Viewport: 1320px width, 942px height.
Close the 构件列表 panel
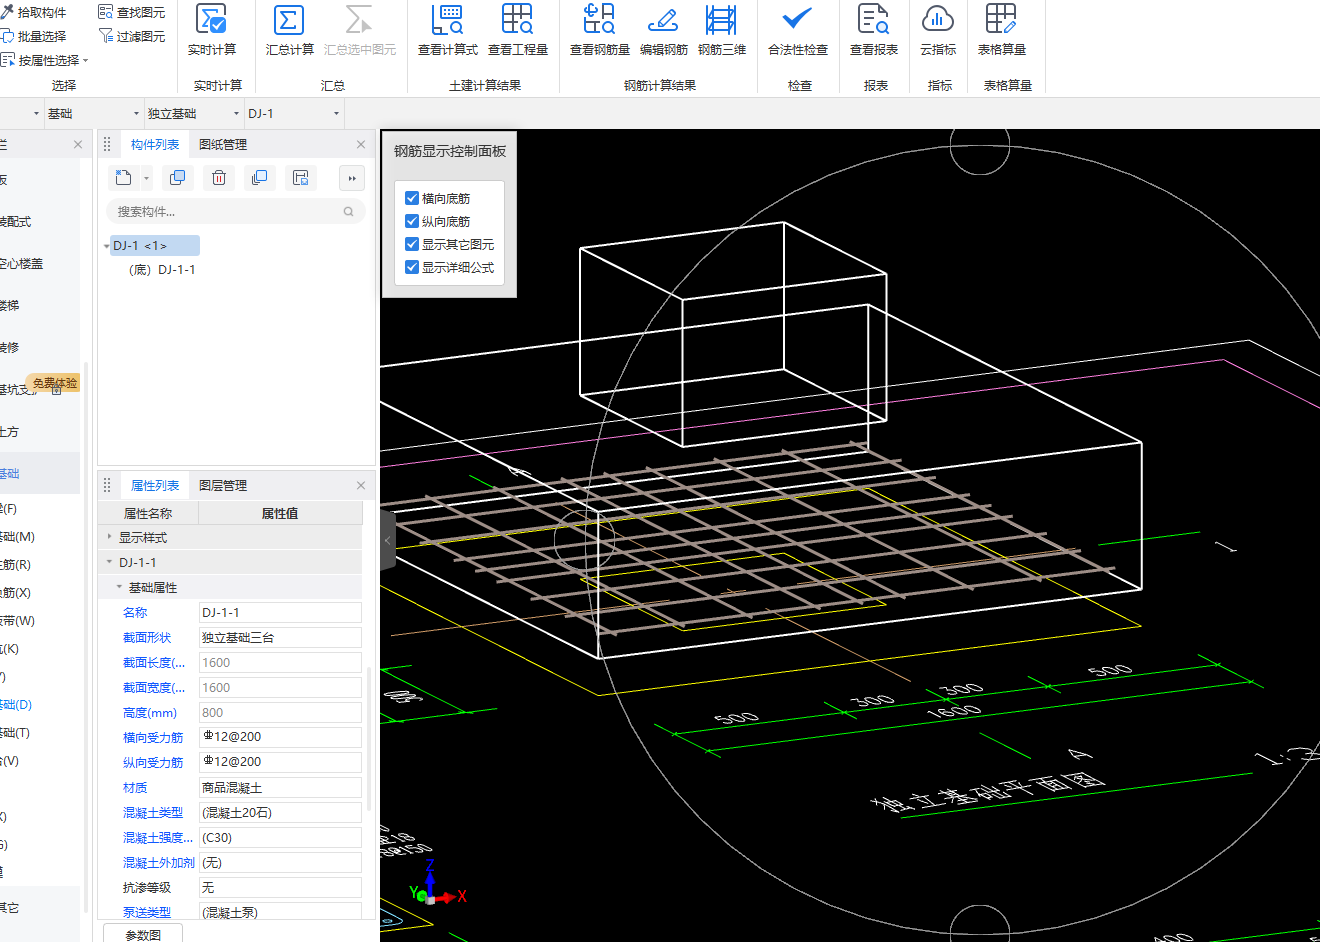pyautogui.click(x=361, y=145)
